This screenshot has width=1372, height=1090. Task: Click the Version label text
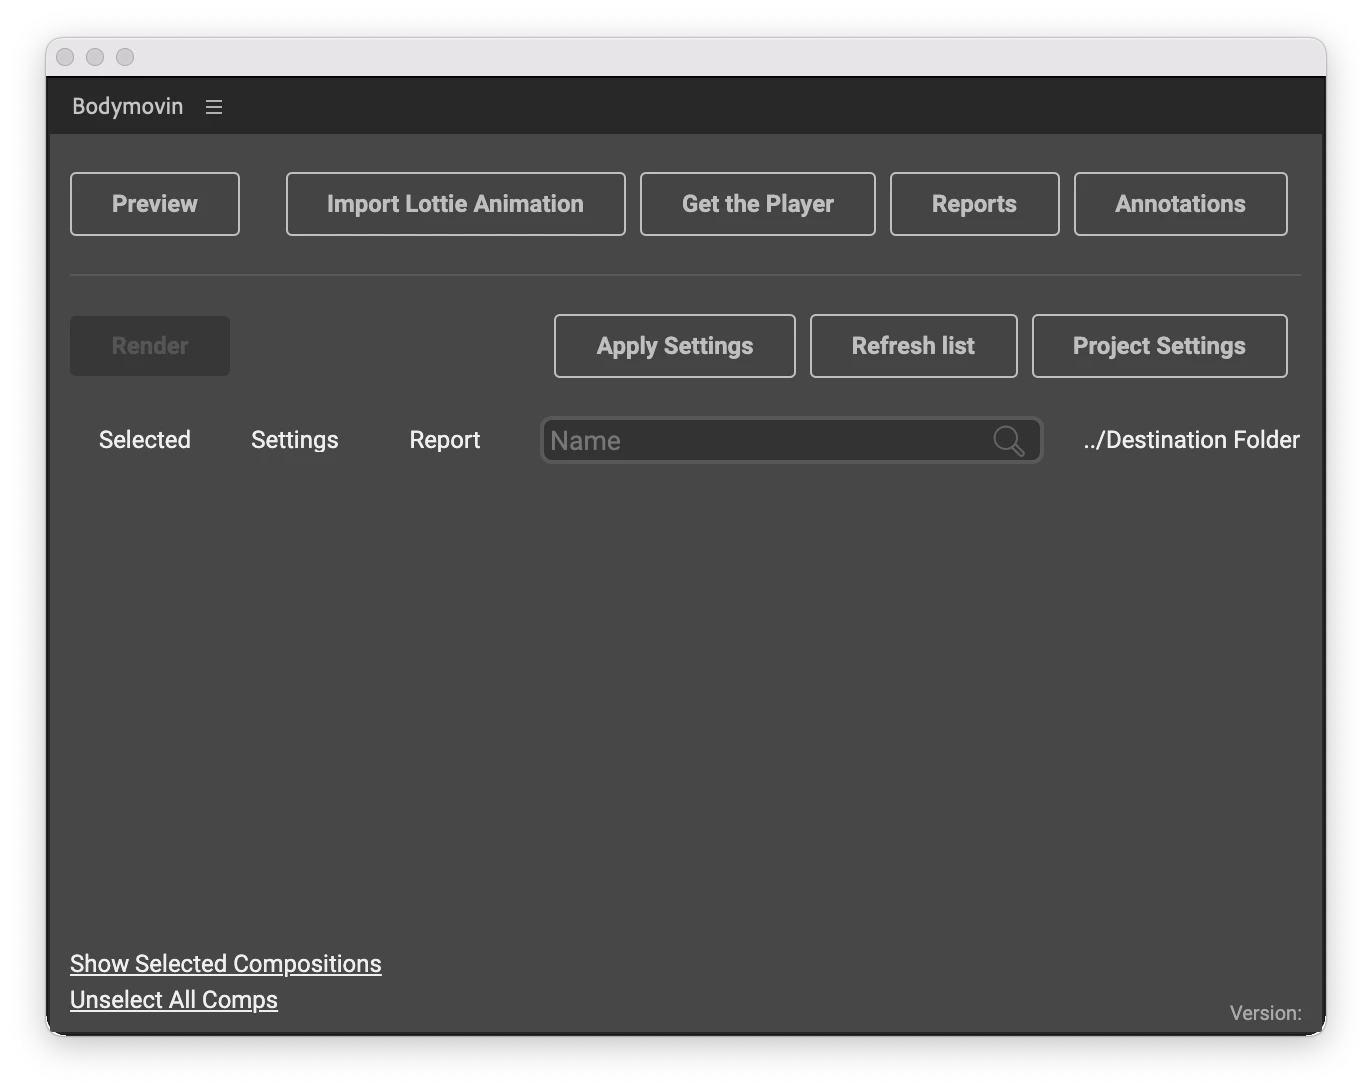[1266, 1013]
